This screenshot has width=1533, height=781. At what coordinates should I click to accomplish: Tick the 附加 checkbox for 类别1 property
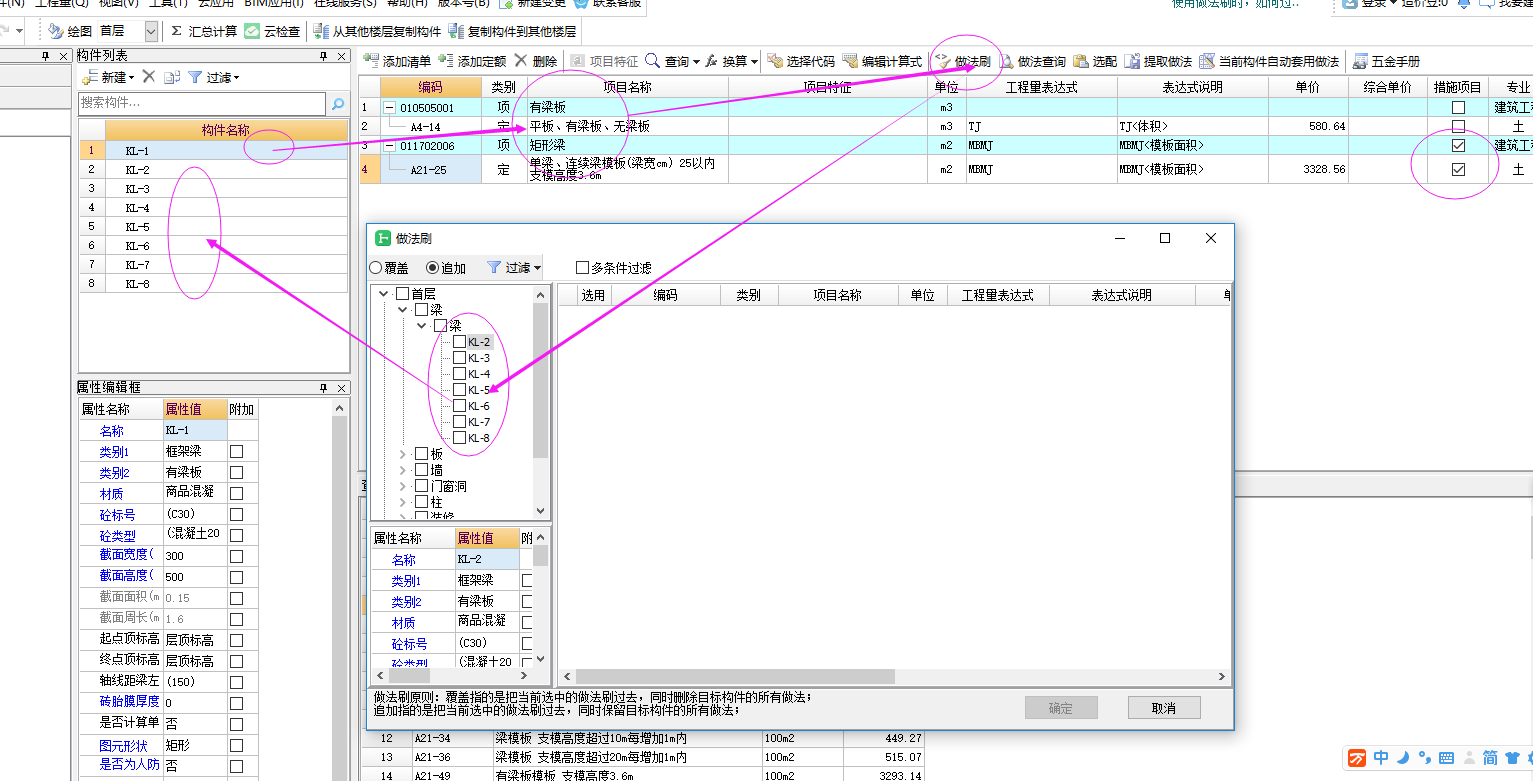click(x=237, y=452)
